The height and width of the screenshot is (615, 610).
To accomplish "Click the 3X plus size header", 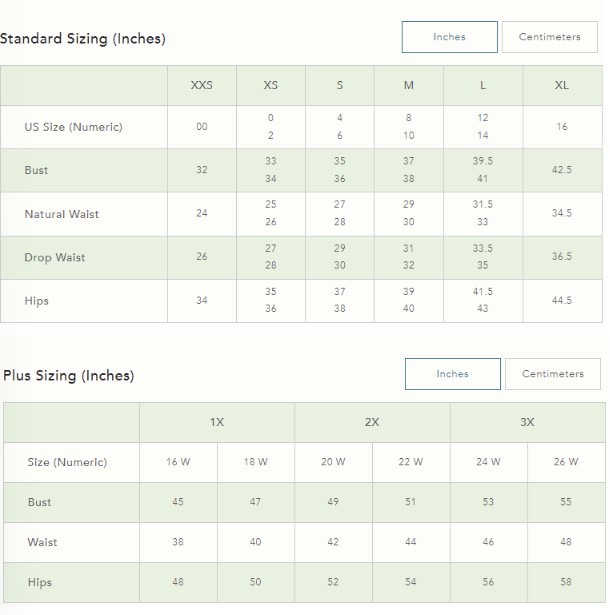I will pyautogui.click(x=528, y=422).
